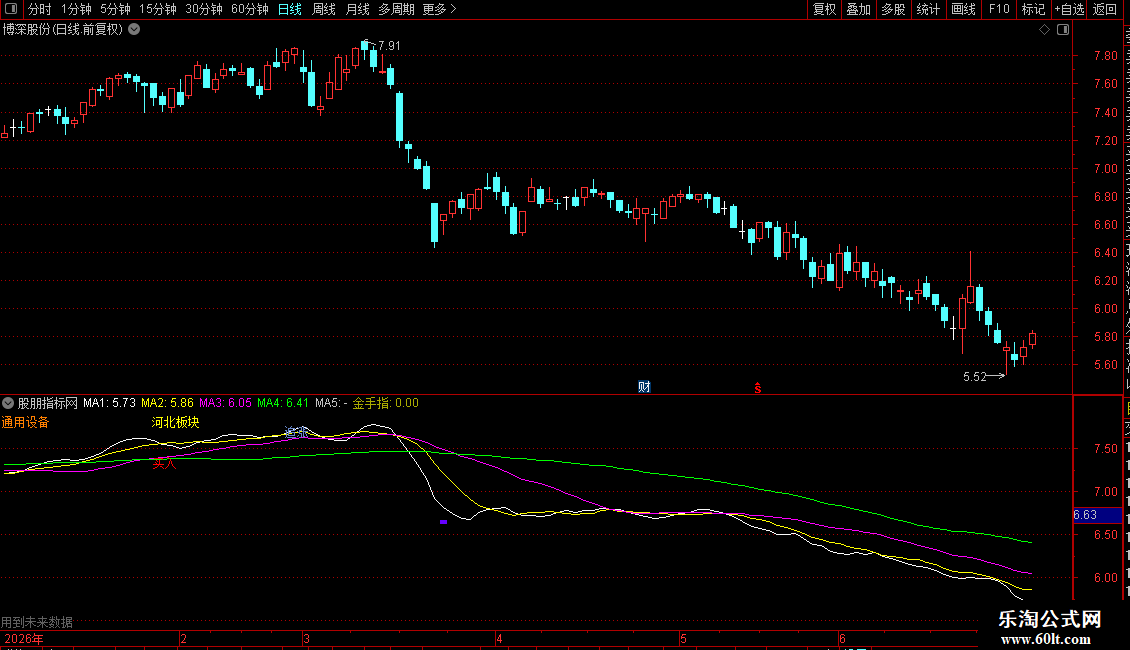Select the 日线 daily tab
Viewport: 1130px width, 650px height.
tap(290, 9)
